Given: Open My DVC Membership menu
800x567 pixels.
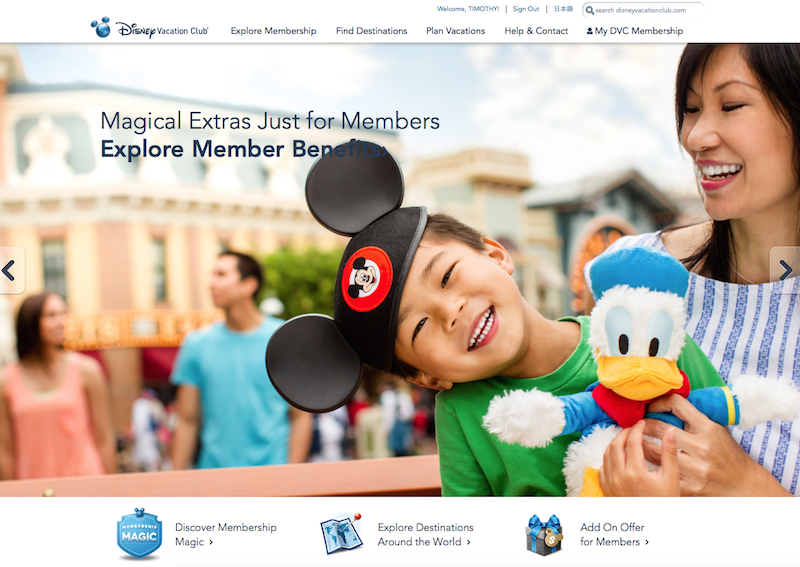Looking at the screenshot, I should pos(635,31).
